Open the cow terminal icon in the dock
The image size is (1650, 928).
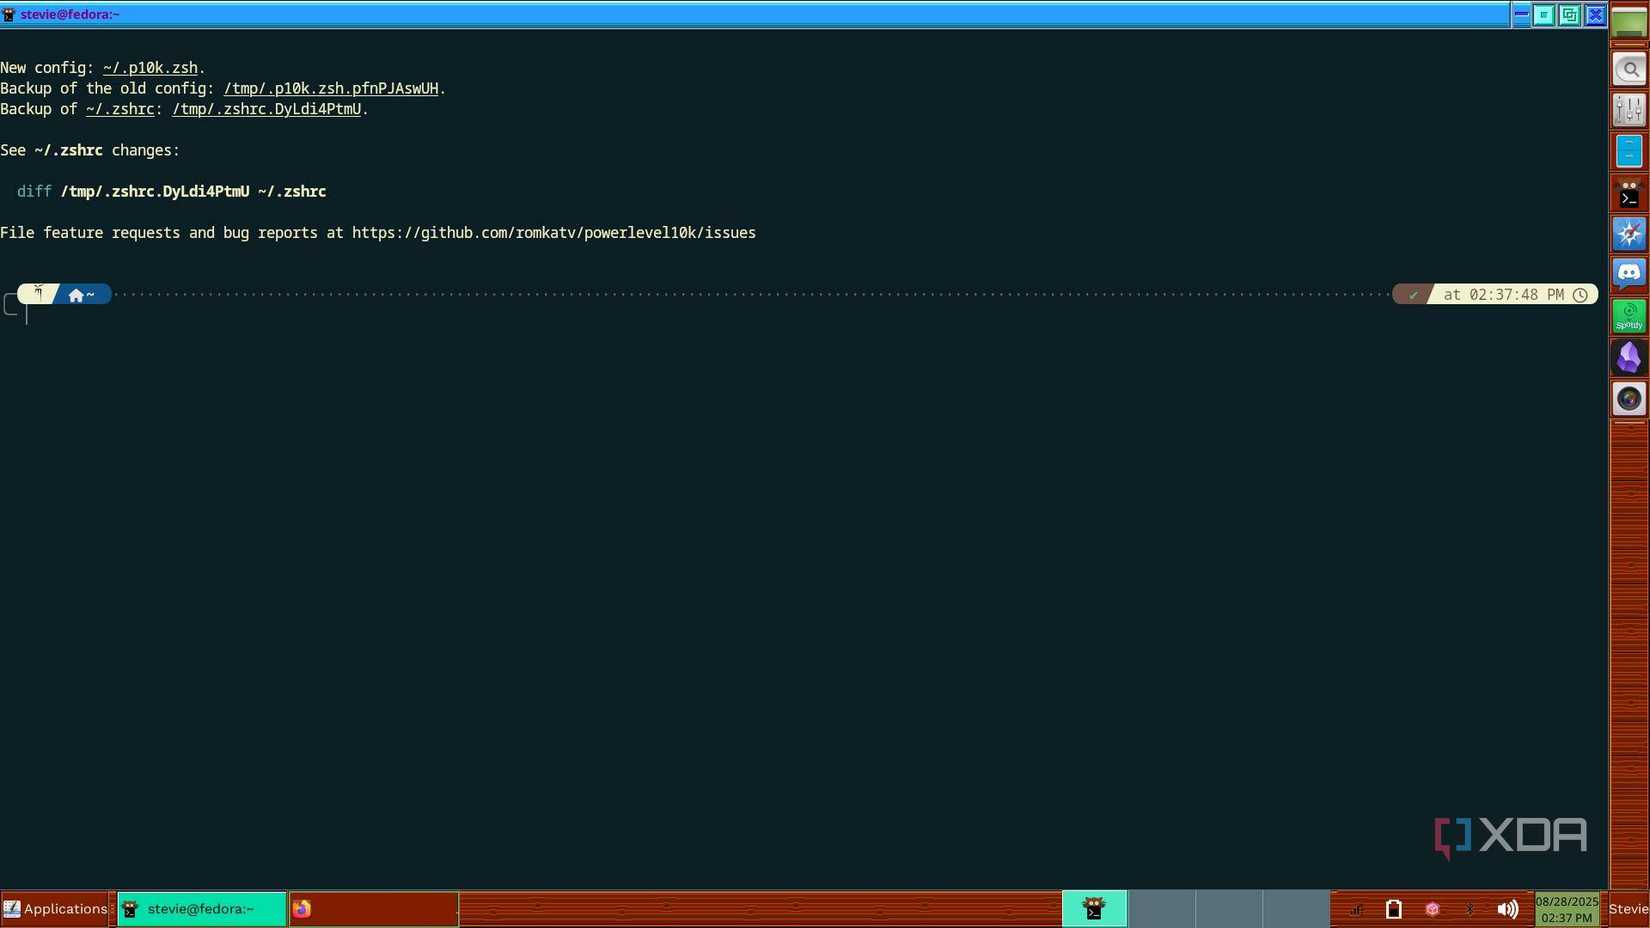point(1628,192)
